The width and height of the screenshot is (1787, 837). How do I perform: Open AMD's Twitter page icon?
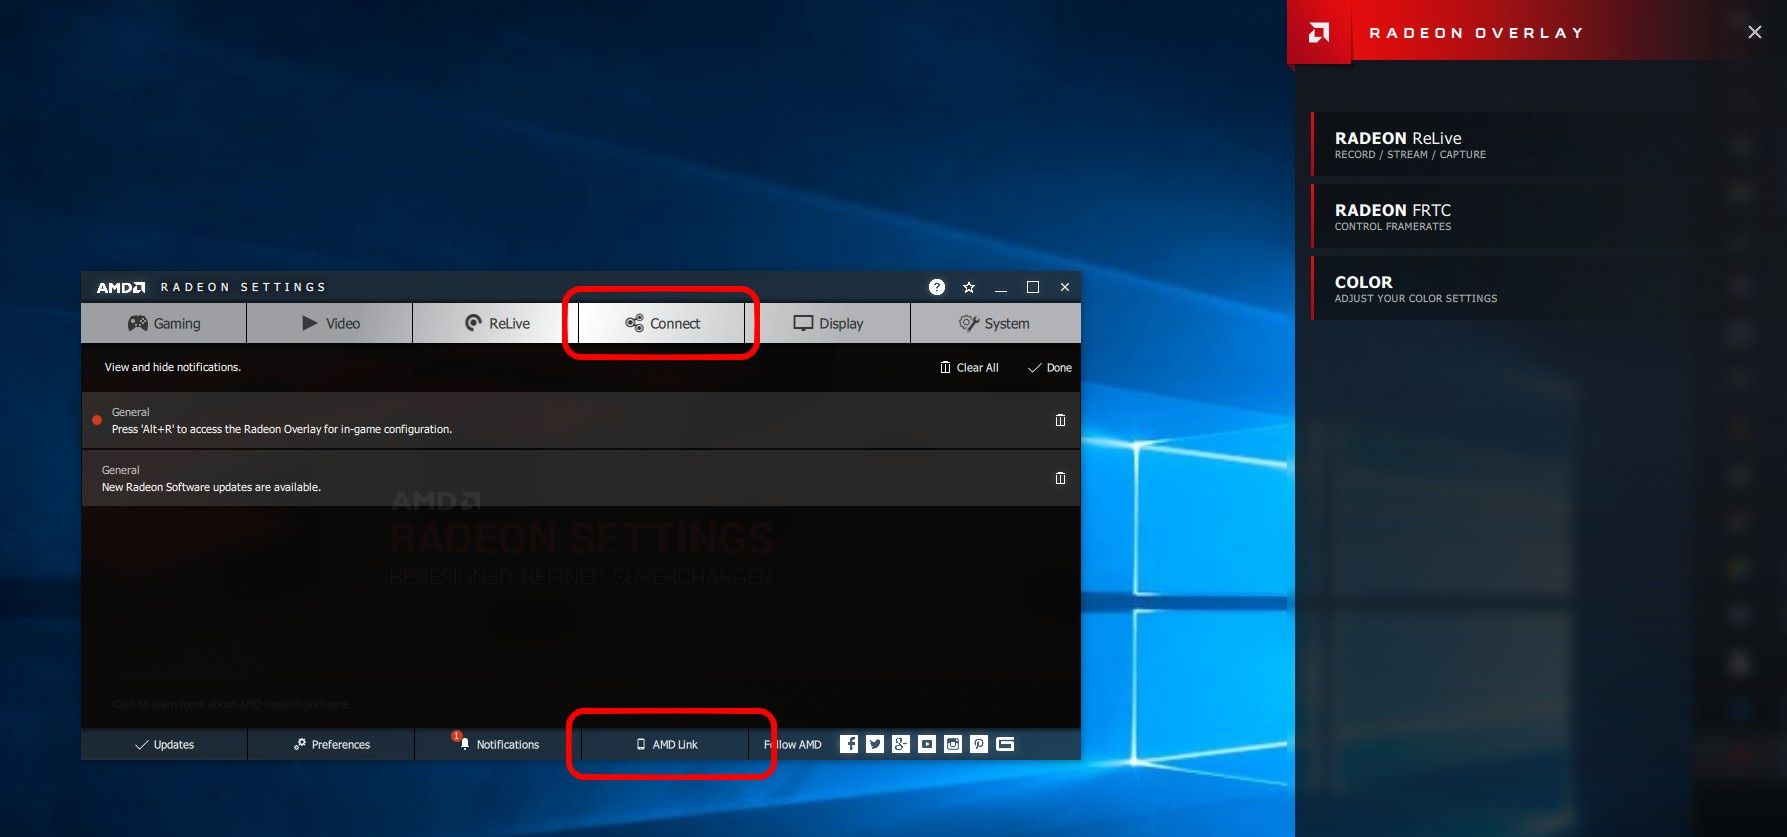875,743
